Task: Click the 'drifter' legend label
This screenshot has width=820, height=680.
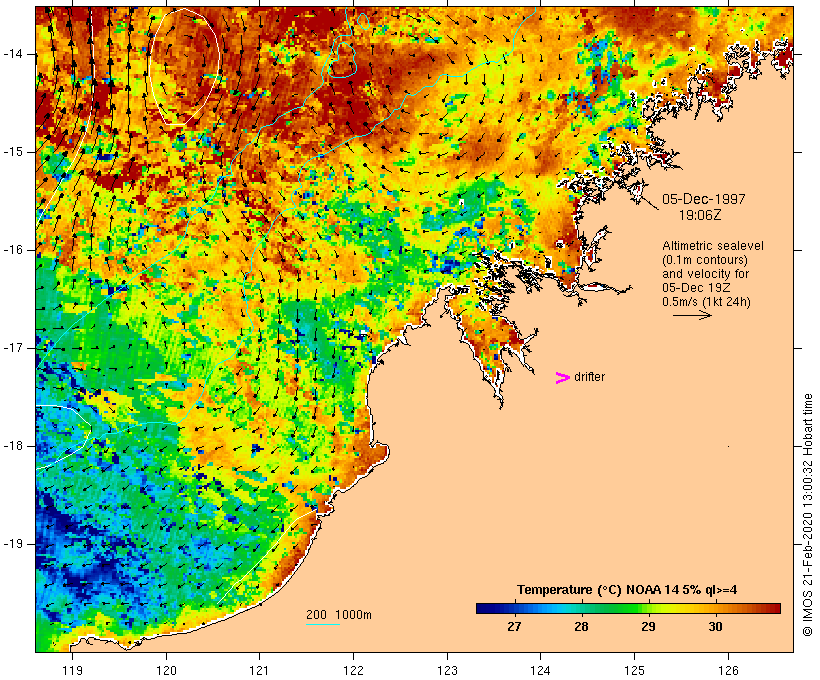Action: coord(589,377)
